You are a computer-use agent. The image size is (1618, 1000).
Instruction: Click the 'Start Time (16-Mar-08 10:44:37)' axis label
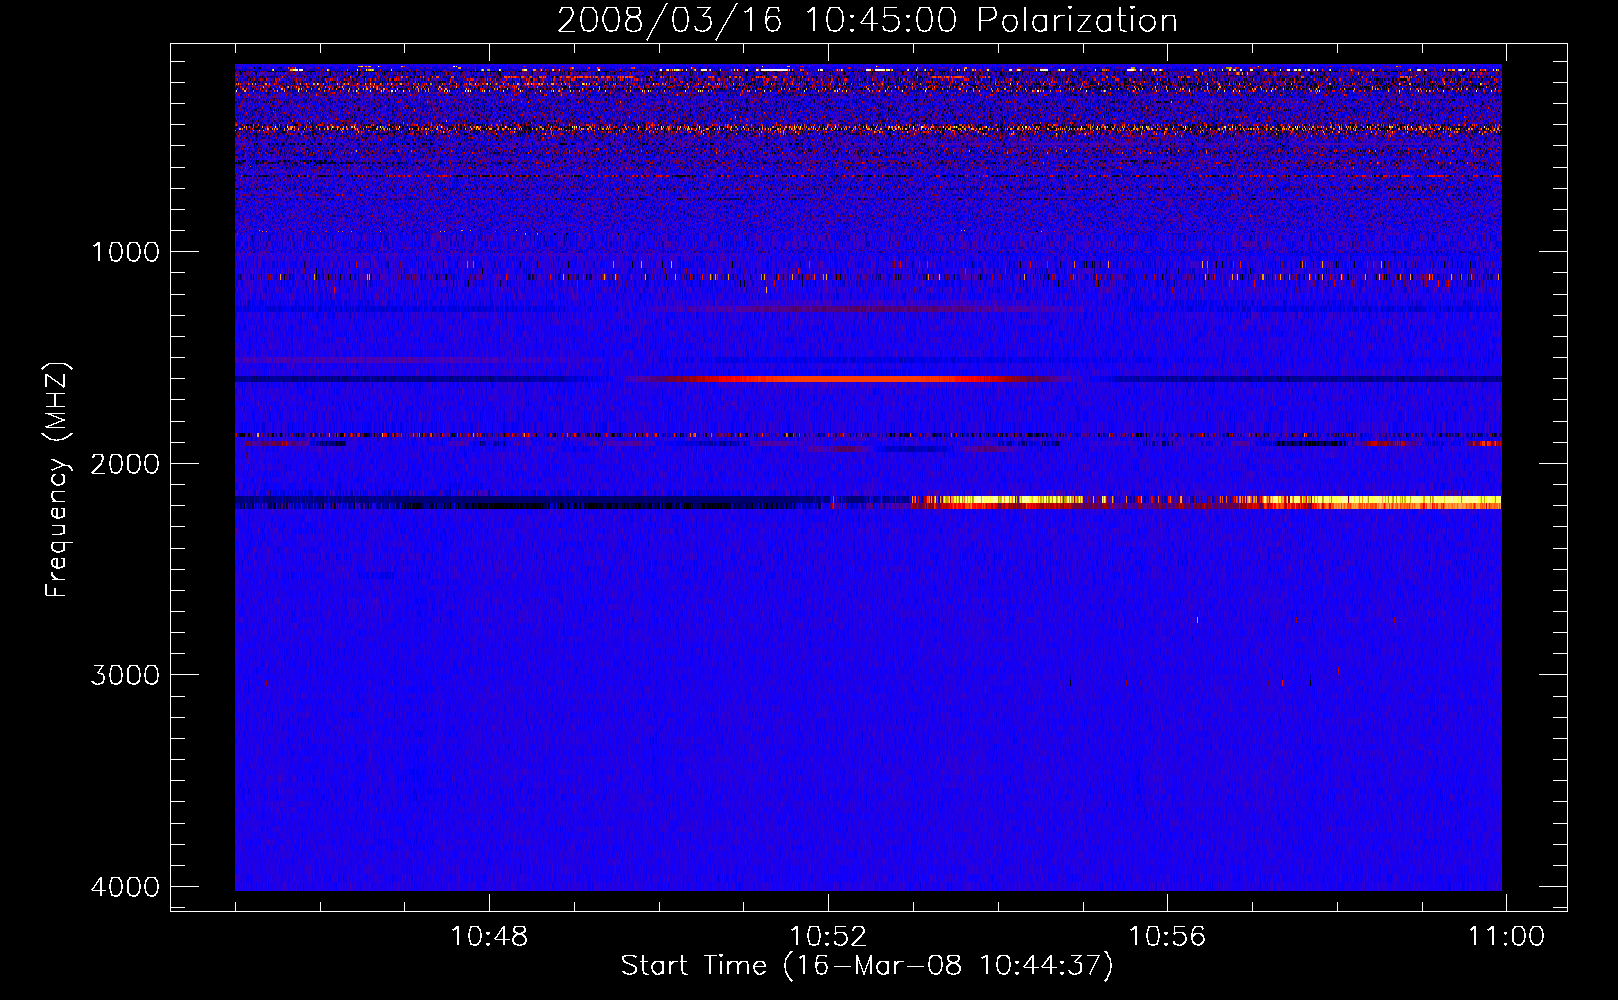(x=867, y=966)
